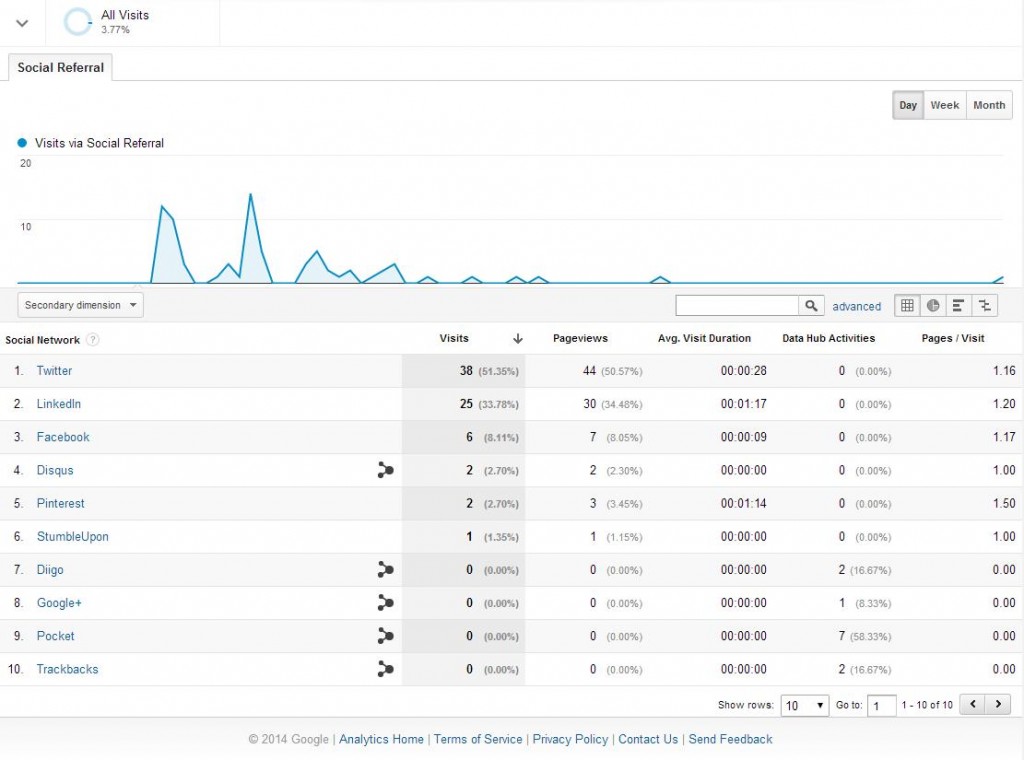Click the data hub icon in Trackbacks row

(385, 669)
